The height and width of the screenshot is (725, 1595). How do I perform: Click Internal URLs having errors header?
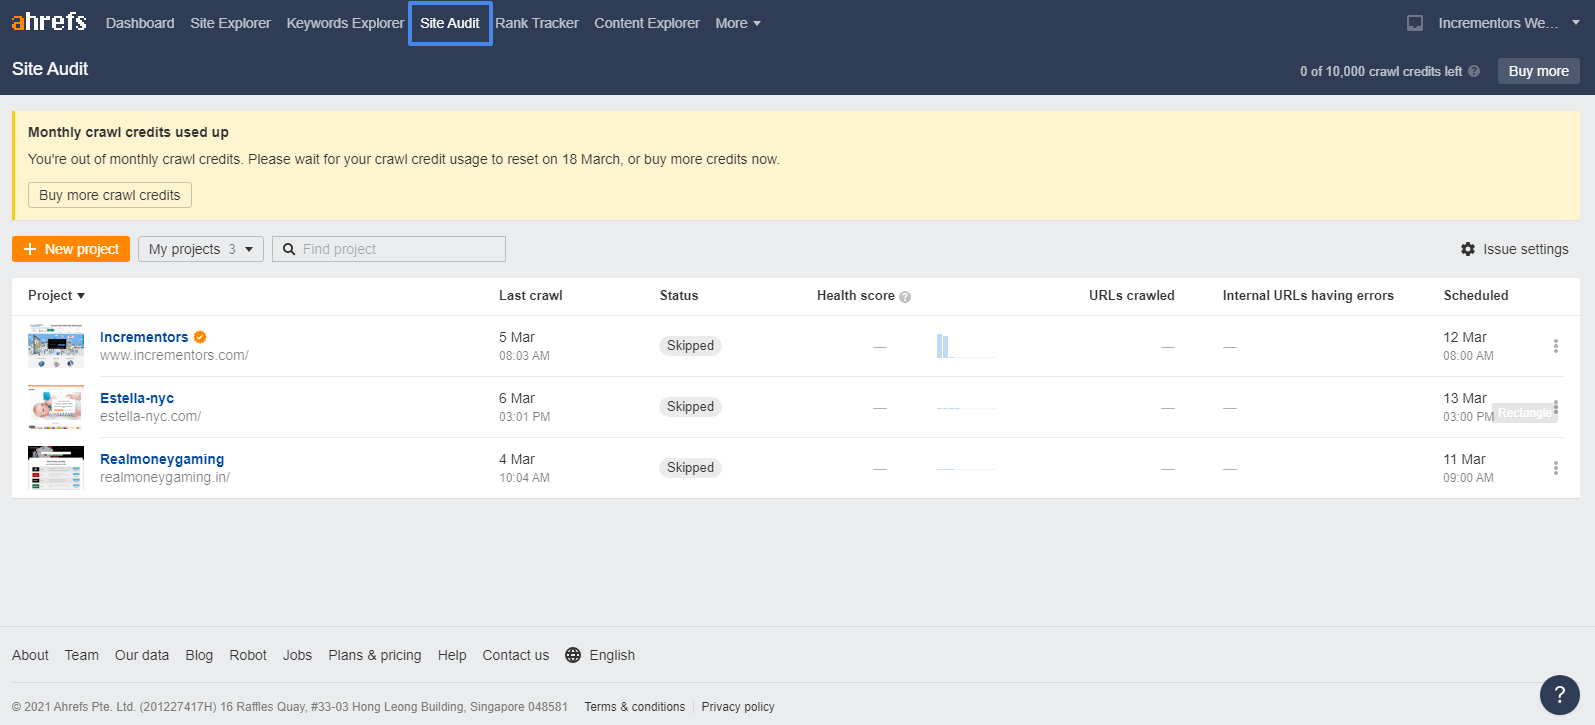tap(1308, 295)
